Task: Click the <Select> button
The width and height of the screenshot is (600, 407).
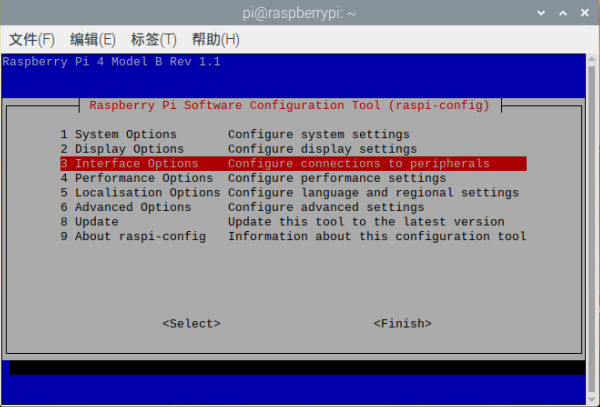Action: 191,324
